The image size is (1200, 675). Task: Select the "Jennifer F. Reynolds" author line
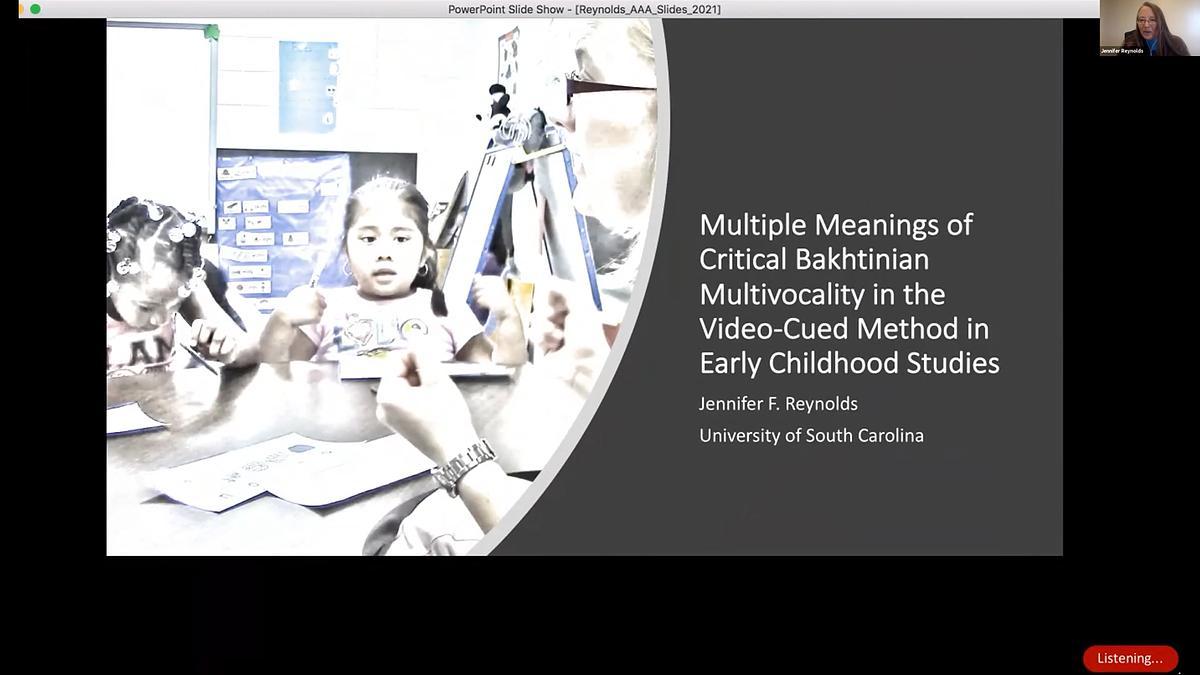click(778, 404)
